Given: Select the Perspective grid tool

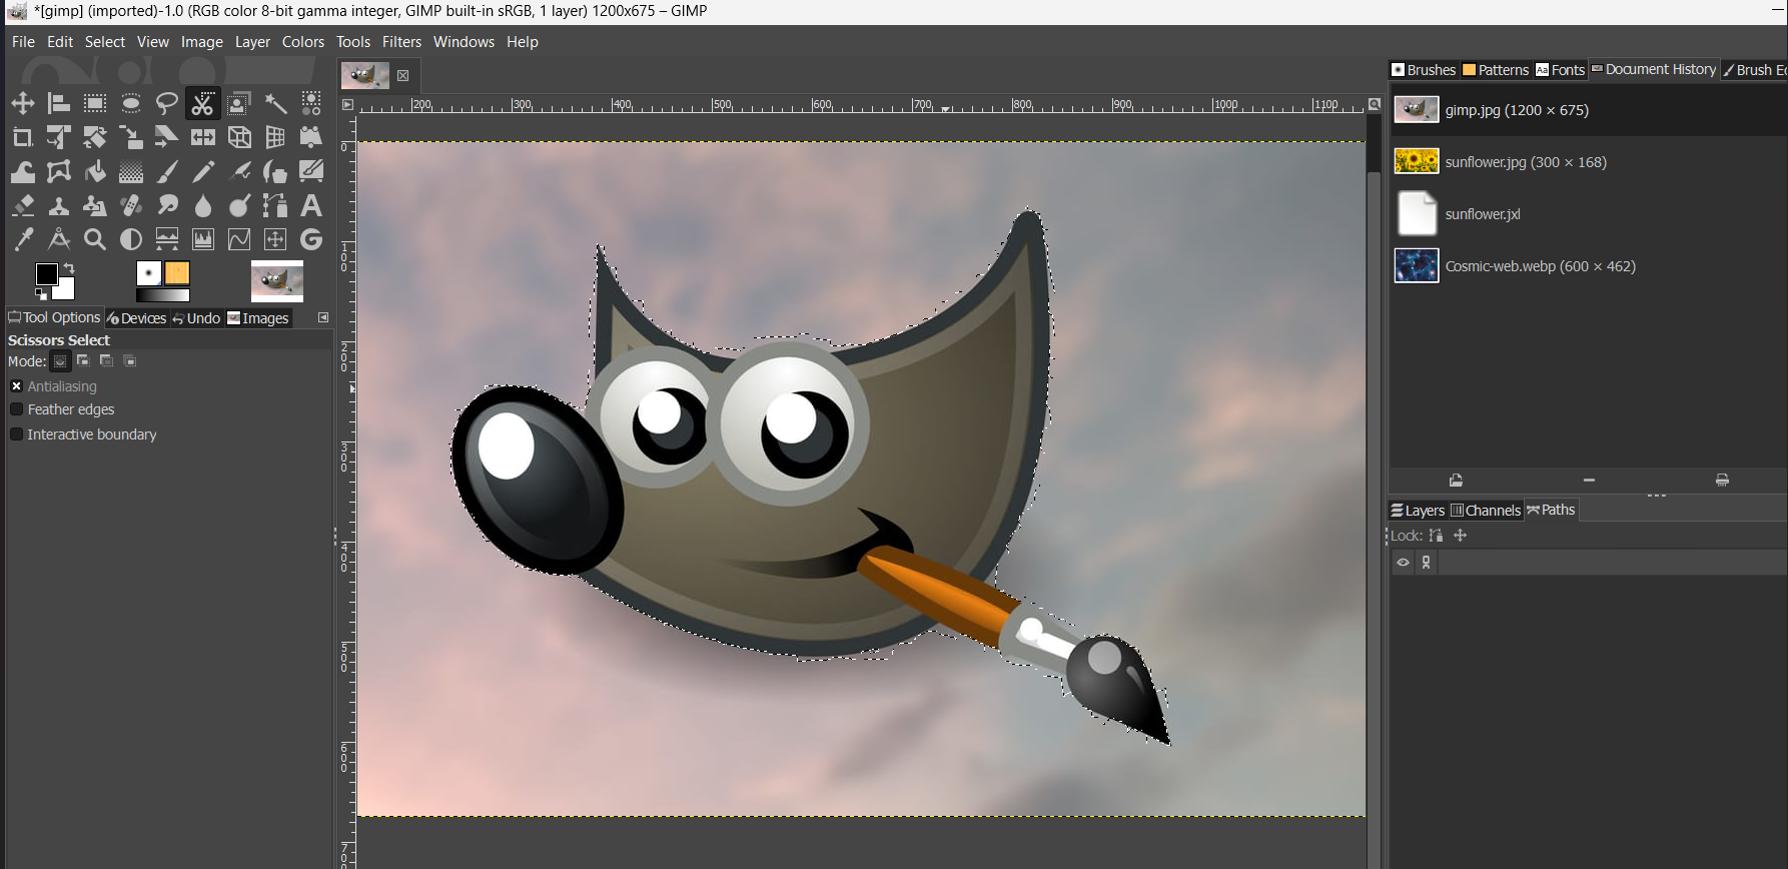Looking at the screenshot, I should click(275, 137).
